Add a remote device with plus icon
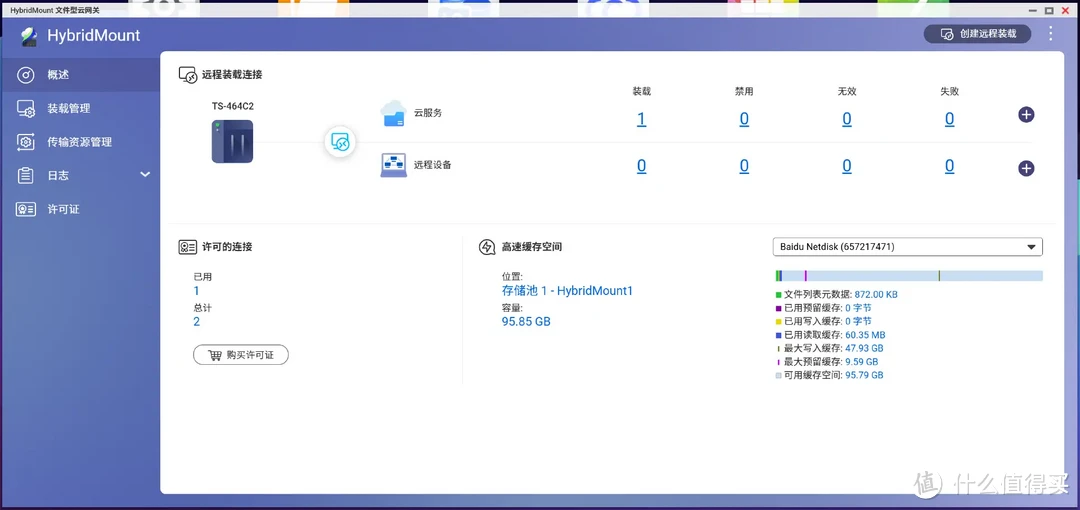This screenshot has width=1080, height=510. click(1026, 168)
